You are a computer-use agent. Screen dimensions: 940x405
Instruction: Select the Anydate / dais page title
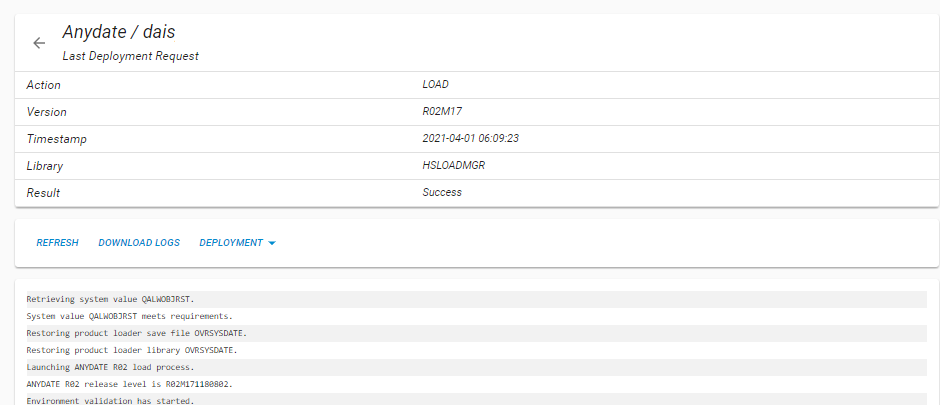pos(119,32)
